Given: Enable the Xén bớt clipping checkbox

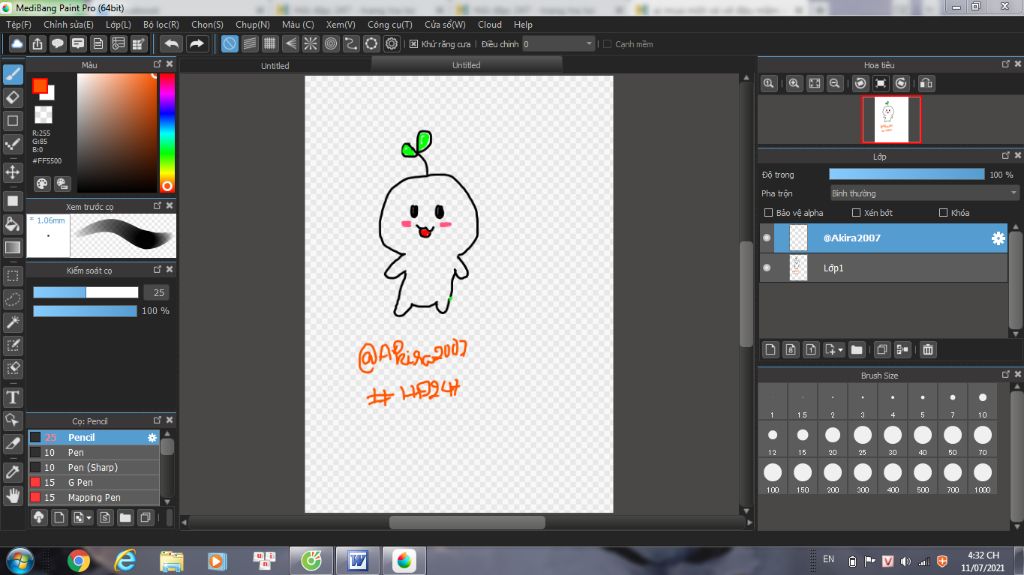Looking at the screenshot, I should [x=856, y=213].
